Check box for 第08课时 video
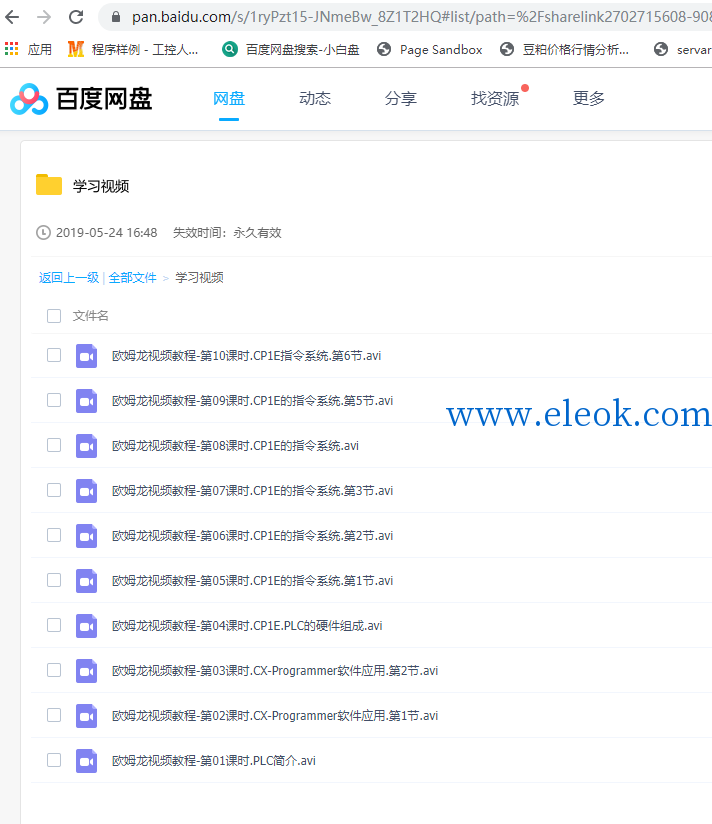The width and height of the screenshot is (712, 824). (x=54, y=445)
